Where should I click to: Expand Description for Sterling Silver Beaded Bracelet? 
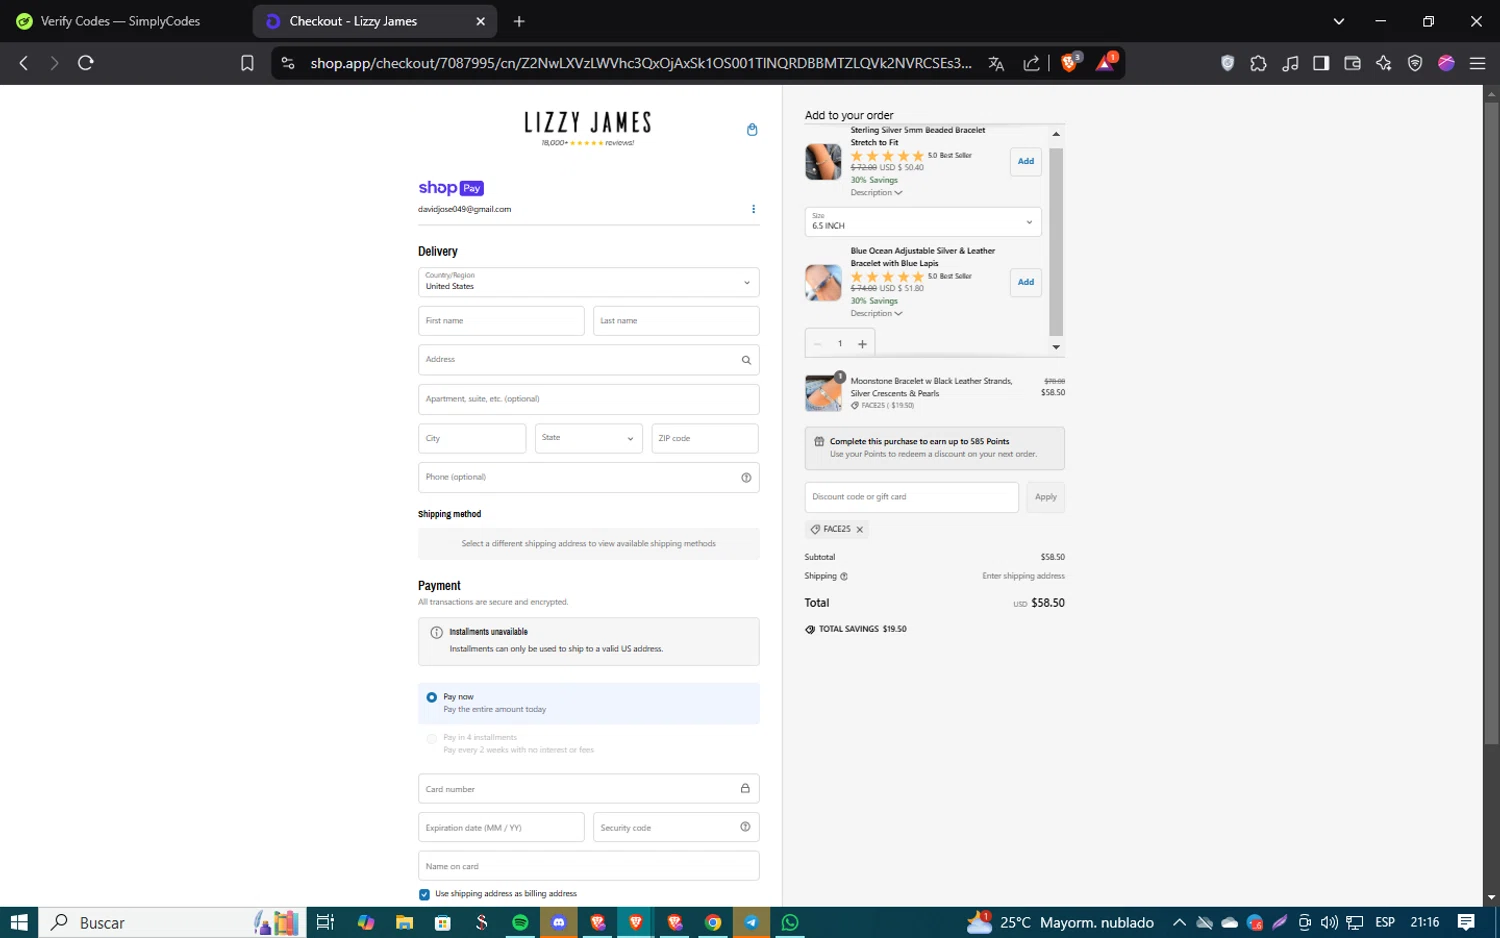click(876, 193)
